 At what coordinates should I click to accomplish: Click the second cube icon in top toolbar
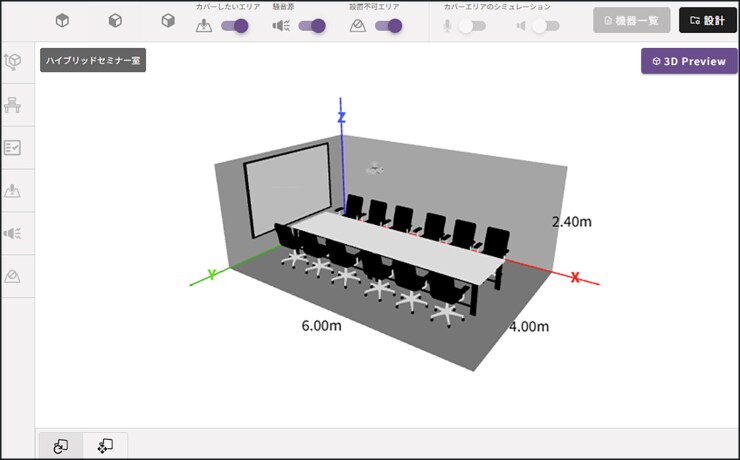[x=115, y=21]
